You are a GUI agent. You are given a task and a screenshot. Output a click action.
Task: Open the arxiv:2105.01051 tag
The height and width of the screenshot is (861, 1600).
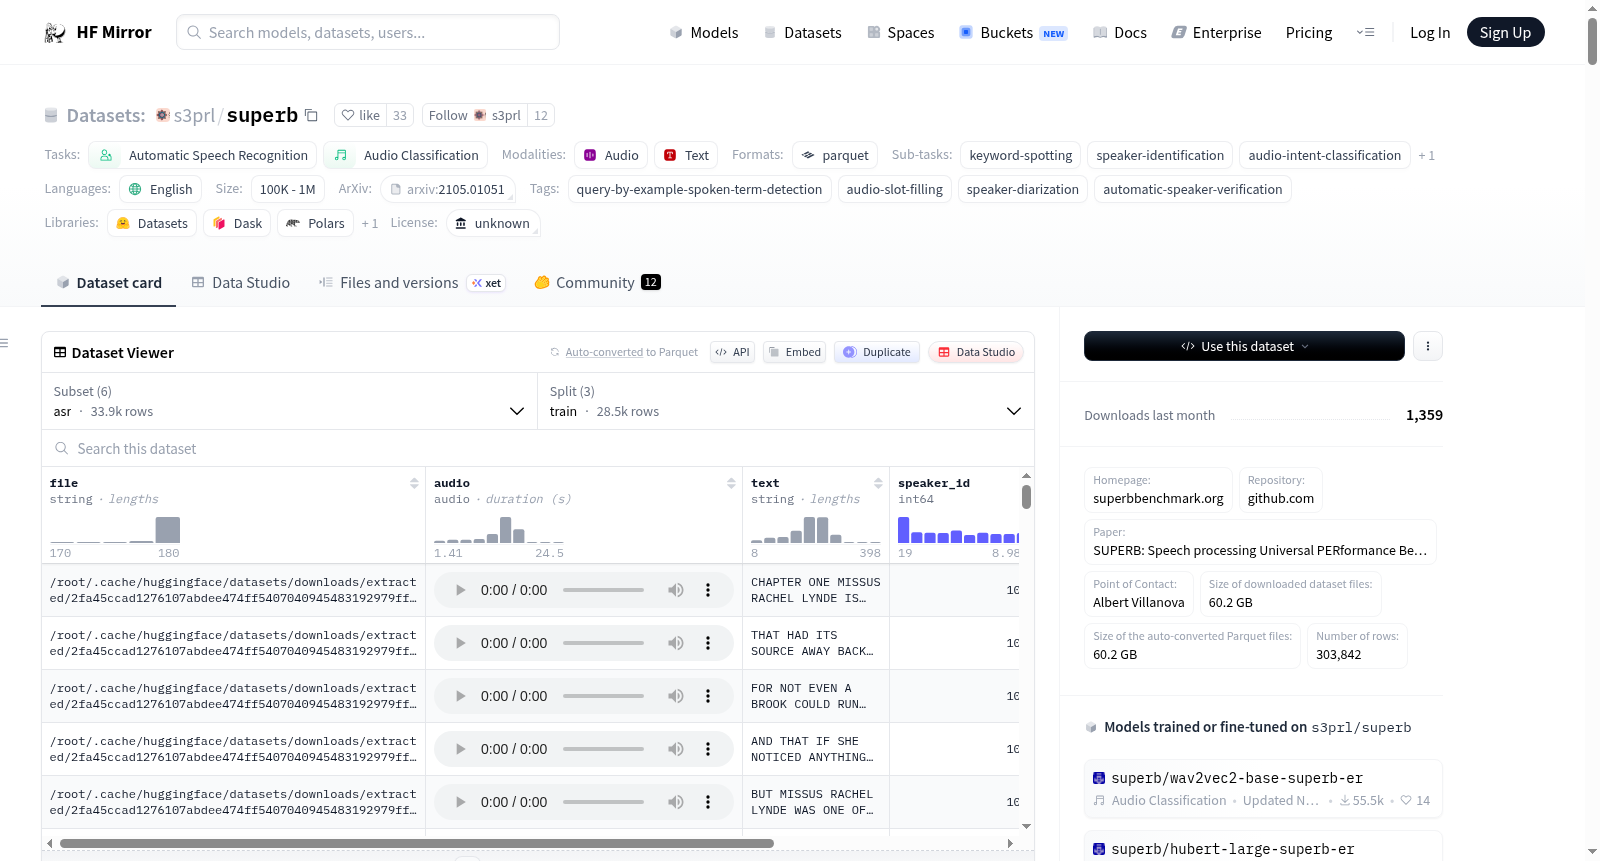pos(448,189)
